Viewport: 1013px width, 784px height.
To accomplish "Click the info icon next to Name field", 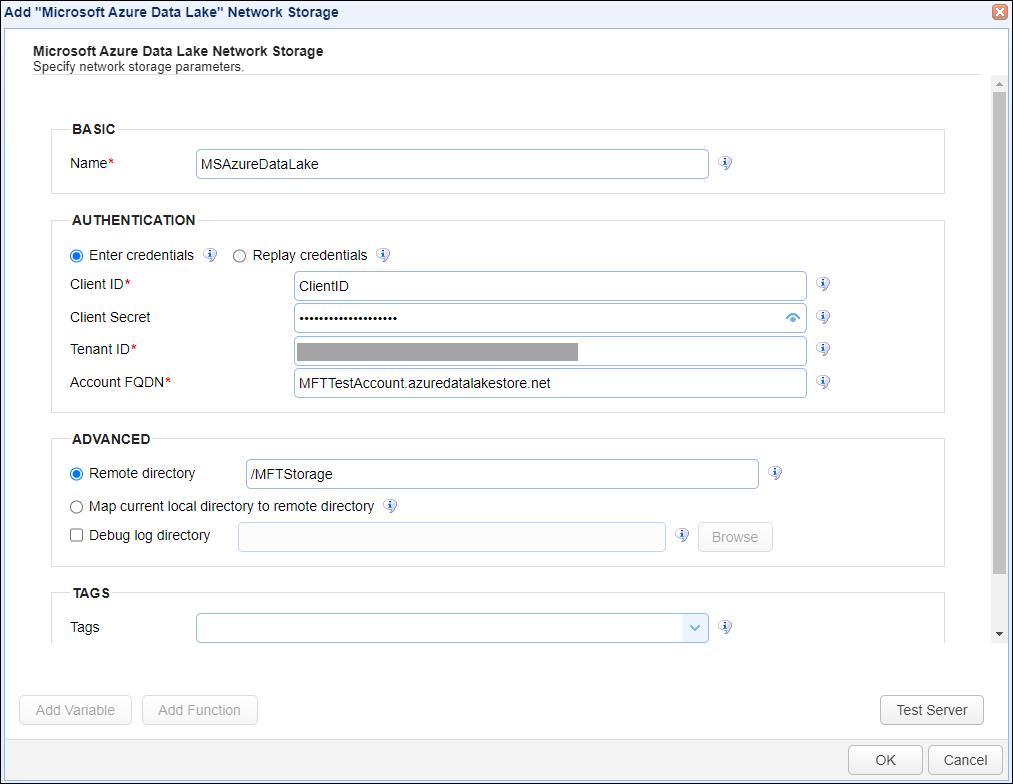I will 725,163.
